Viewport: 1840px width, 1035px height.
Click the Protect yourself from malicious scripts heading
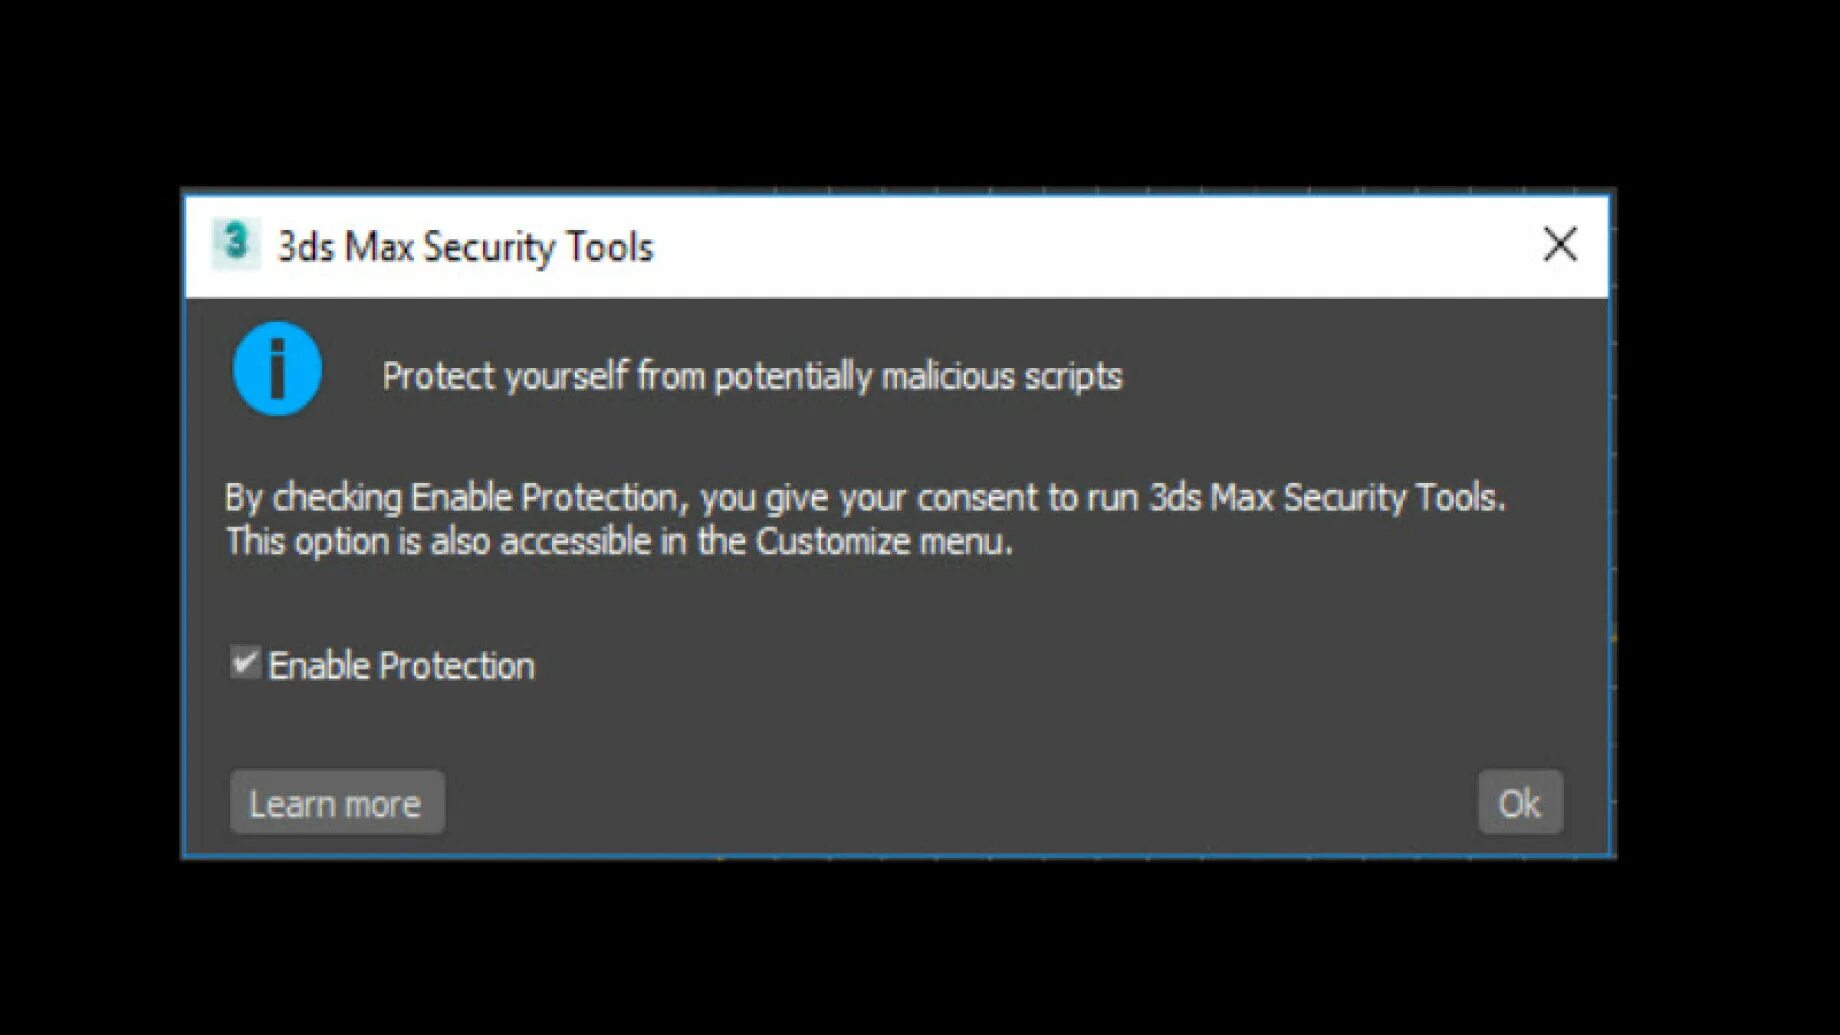752,377
